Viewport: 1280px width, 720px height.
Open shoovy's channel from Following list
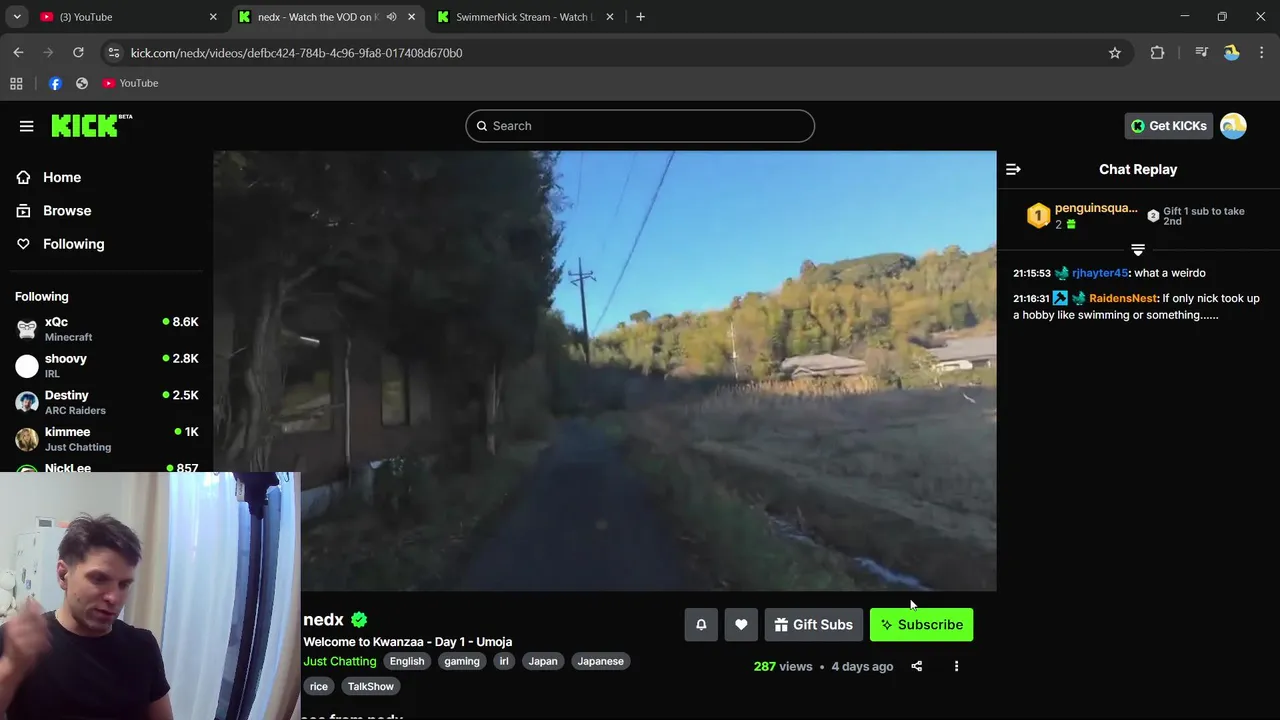click(x=106, y=366)
